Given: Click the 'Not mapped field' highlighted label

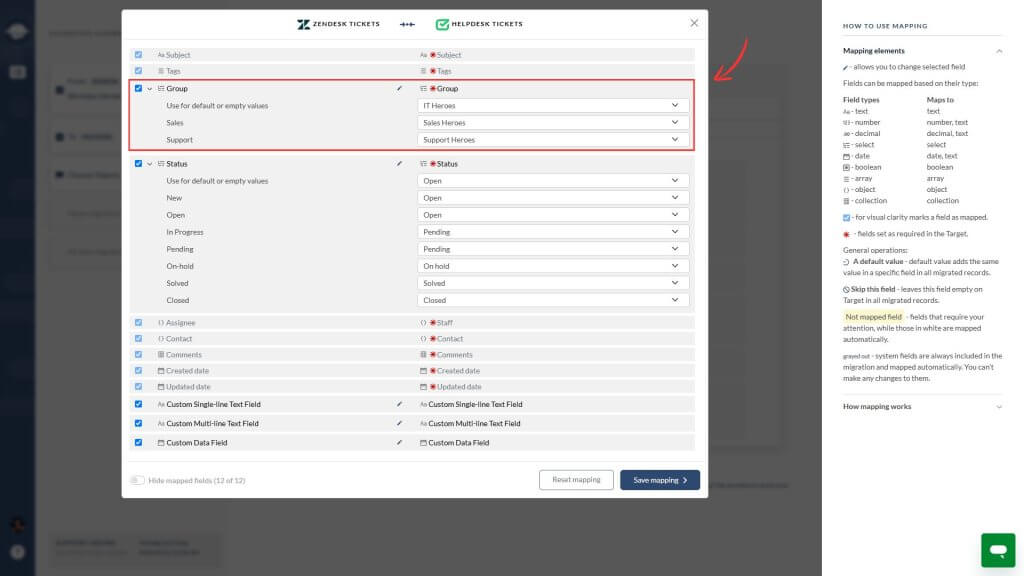Looking at the screenshot, I should tap(873, 317).
